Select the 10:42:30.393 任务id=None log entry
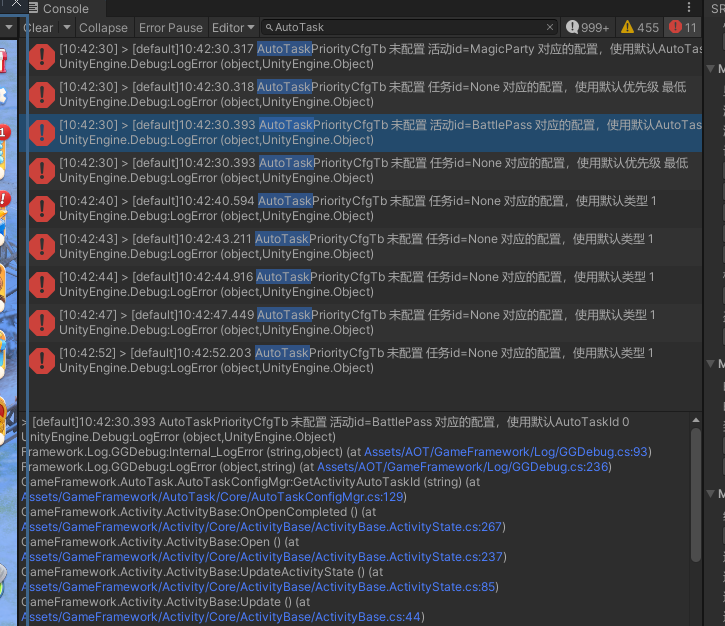Viewport: 725px width, 626px height. coord(361,171)
